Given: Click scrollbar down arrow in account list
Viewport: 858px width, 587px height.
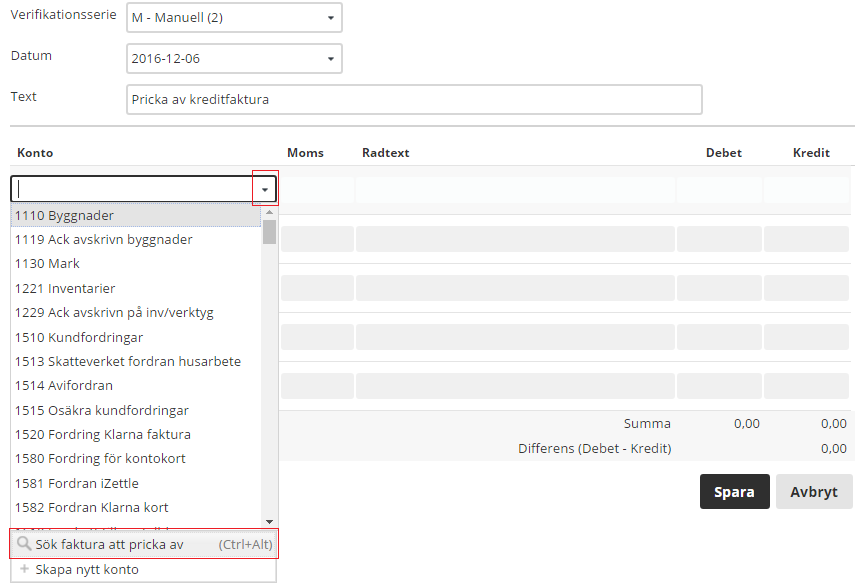Looking at the screenshot, I should click(x=269, y=522).
